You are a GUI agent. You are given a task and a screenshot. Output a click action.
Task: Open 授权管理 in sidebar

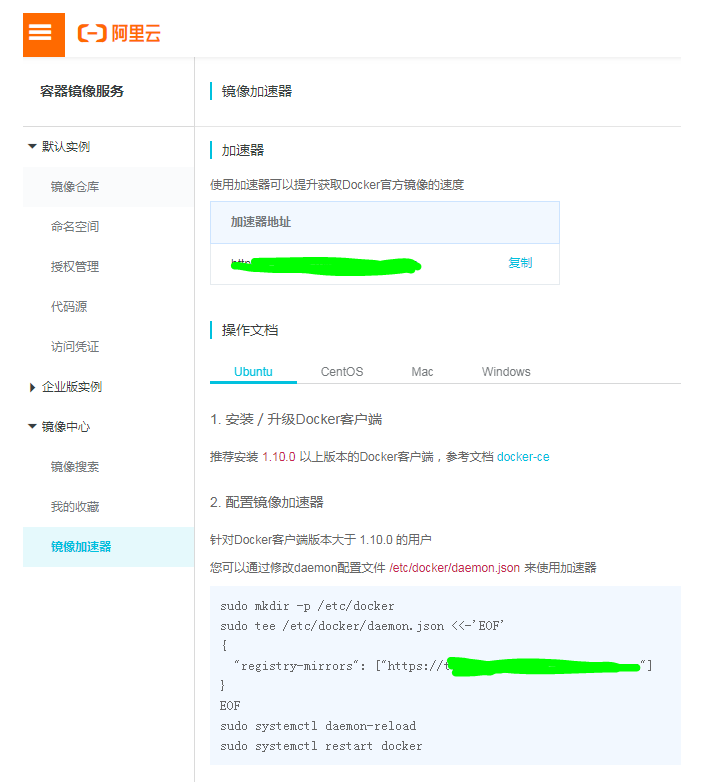click(x=75, y=266)
